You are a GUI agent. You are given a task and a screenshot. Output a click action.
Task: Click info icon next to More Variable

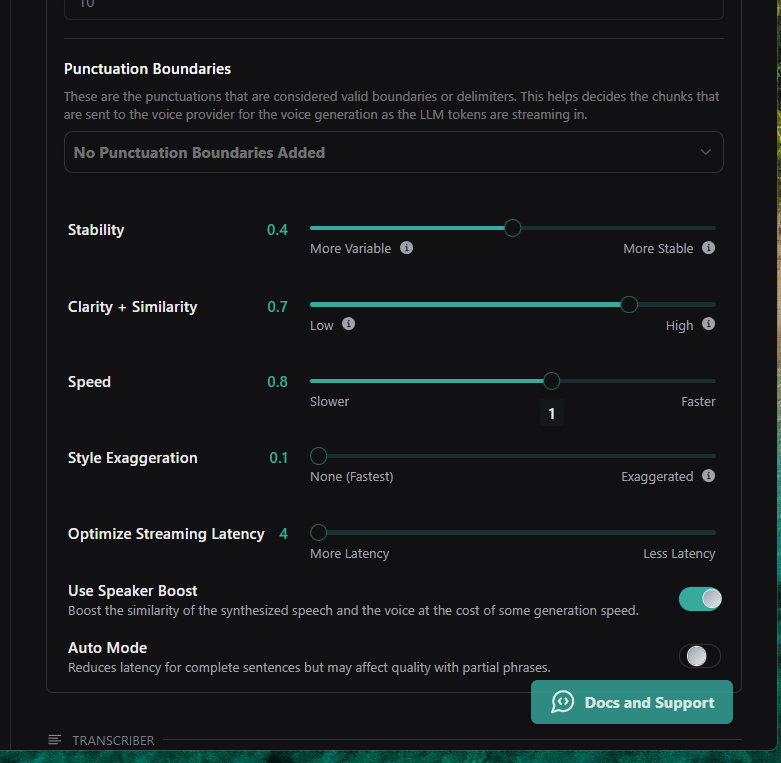(x=407, y=248)
